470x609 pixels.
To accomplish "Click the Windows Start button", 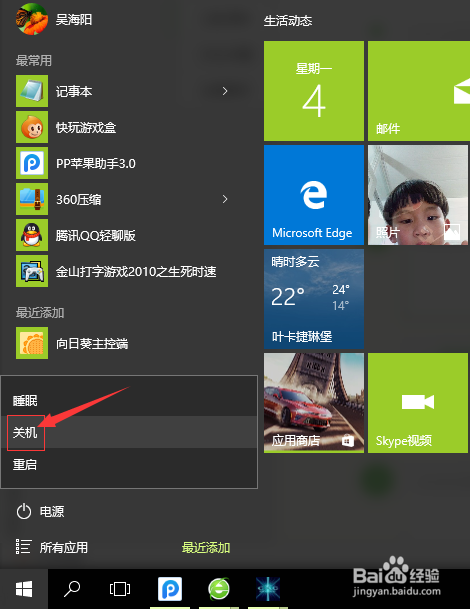I will [24, 589].
